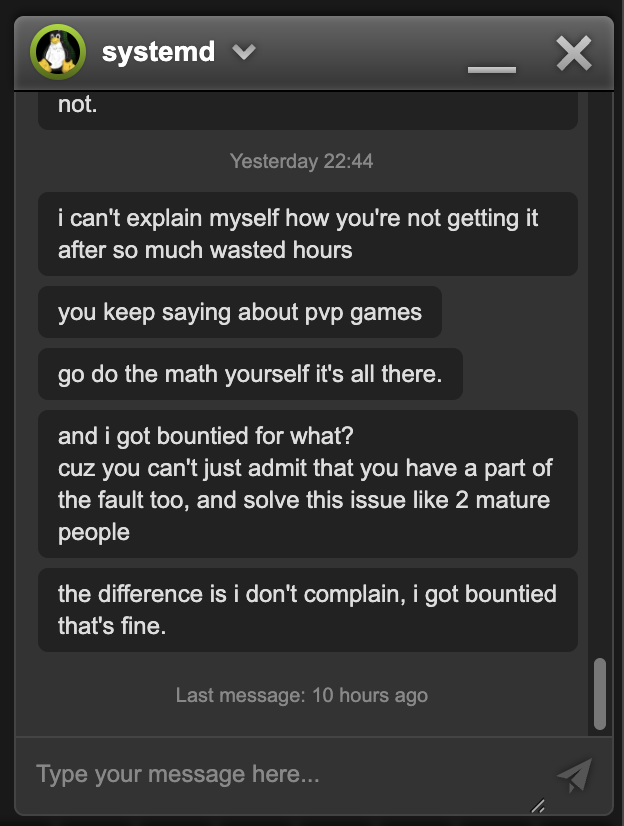The image size is (624, 826).
Task: Send the message with paper plane icon
Action: (x=575, y=774)
